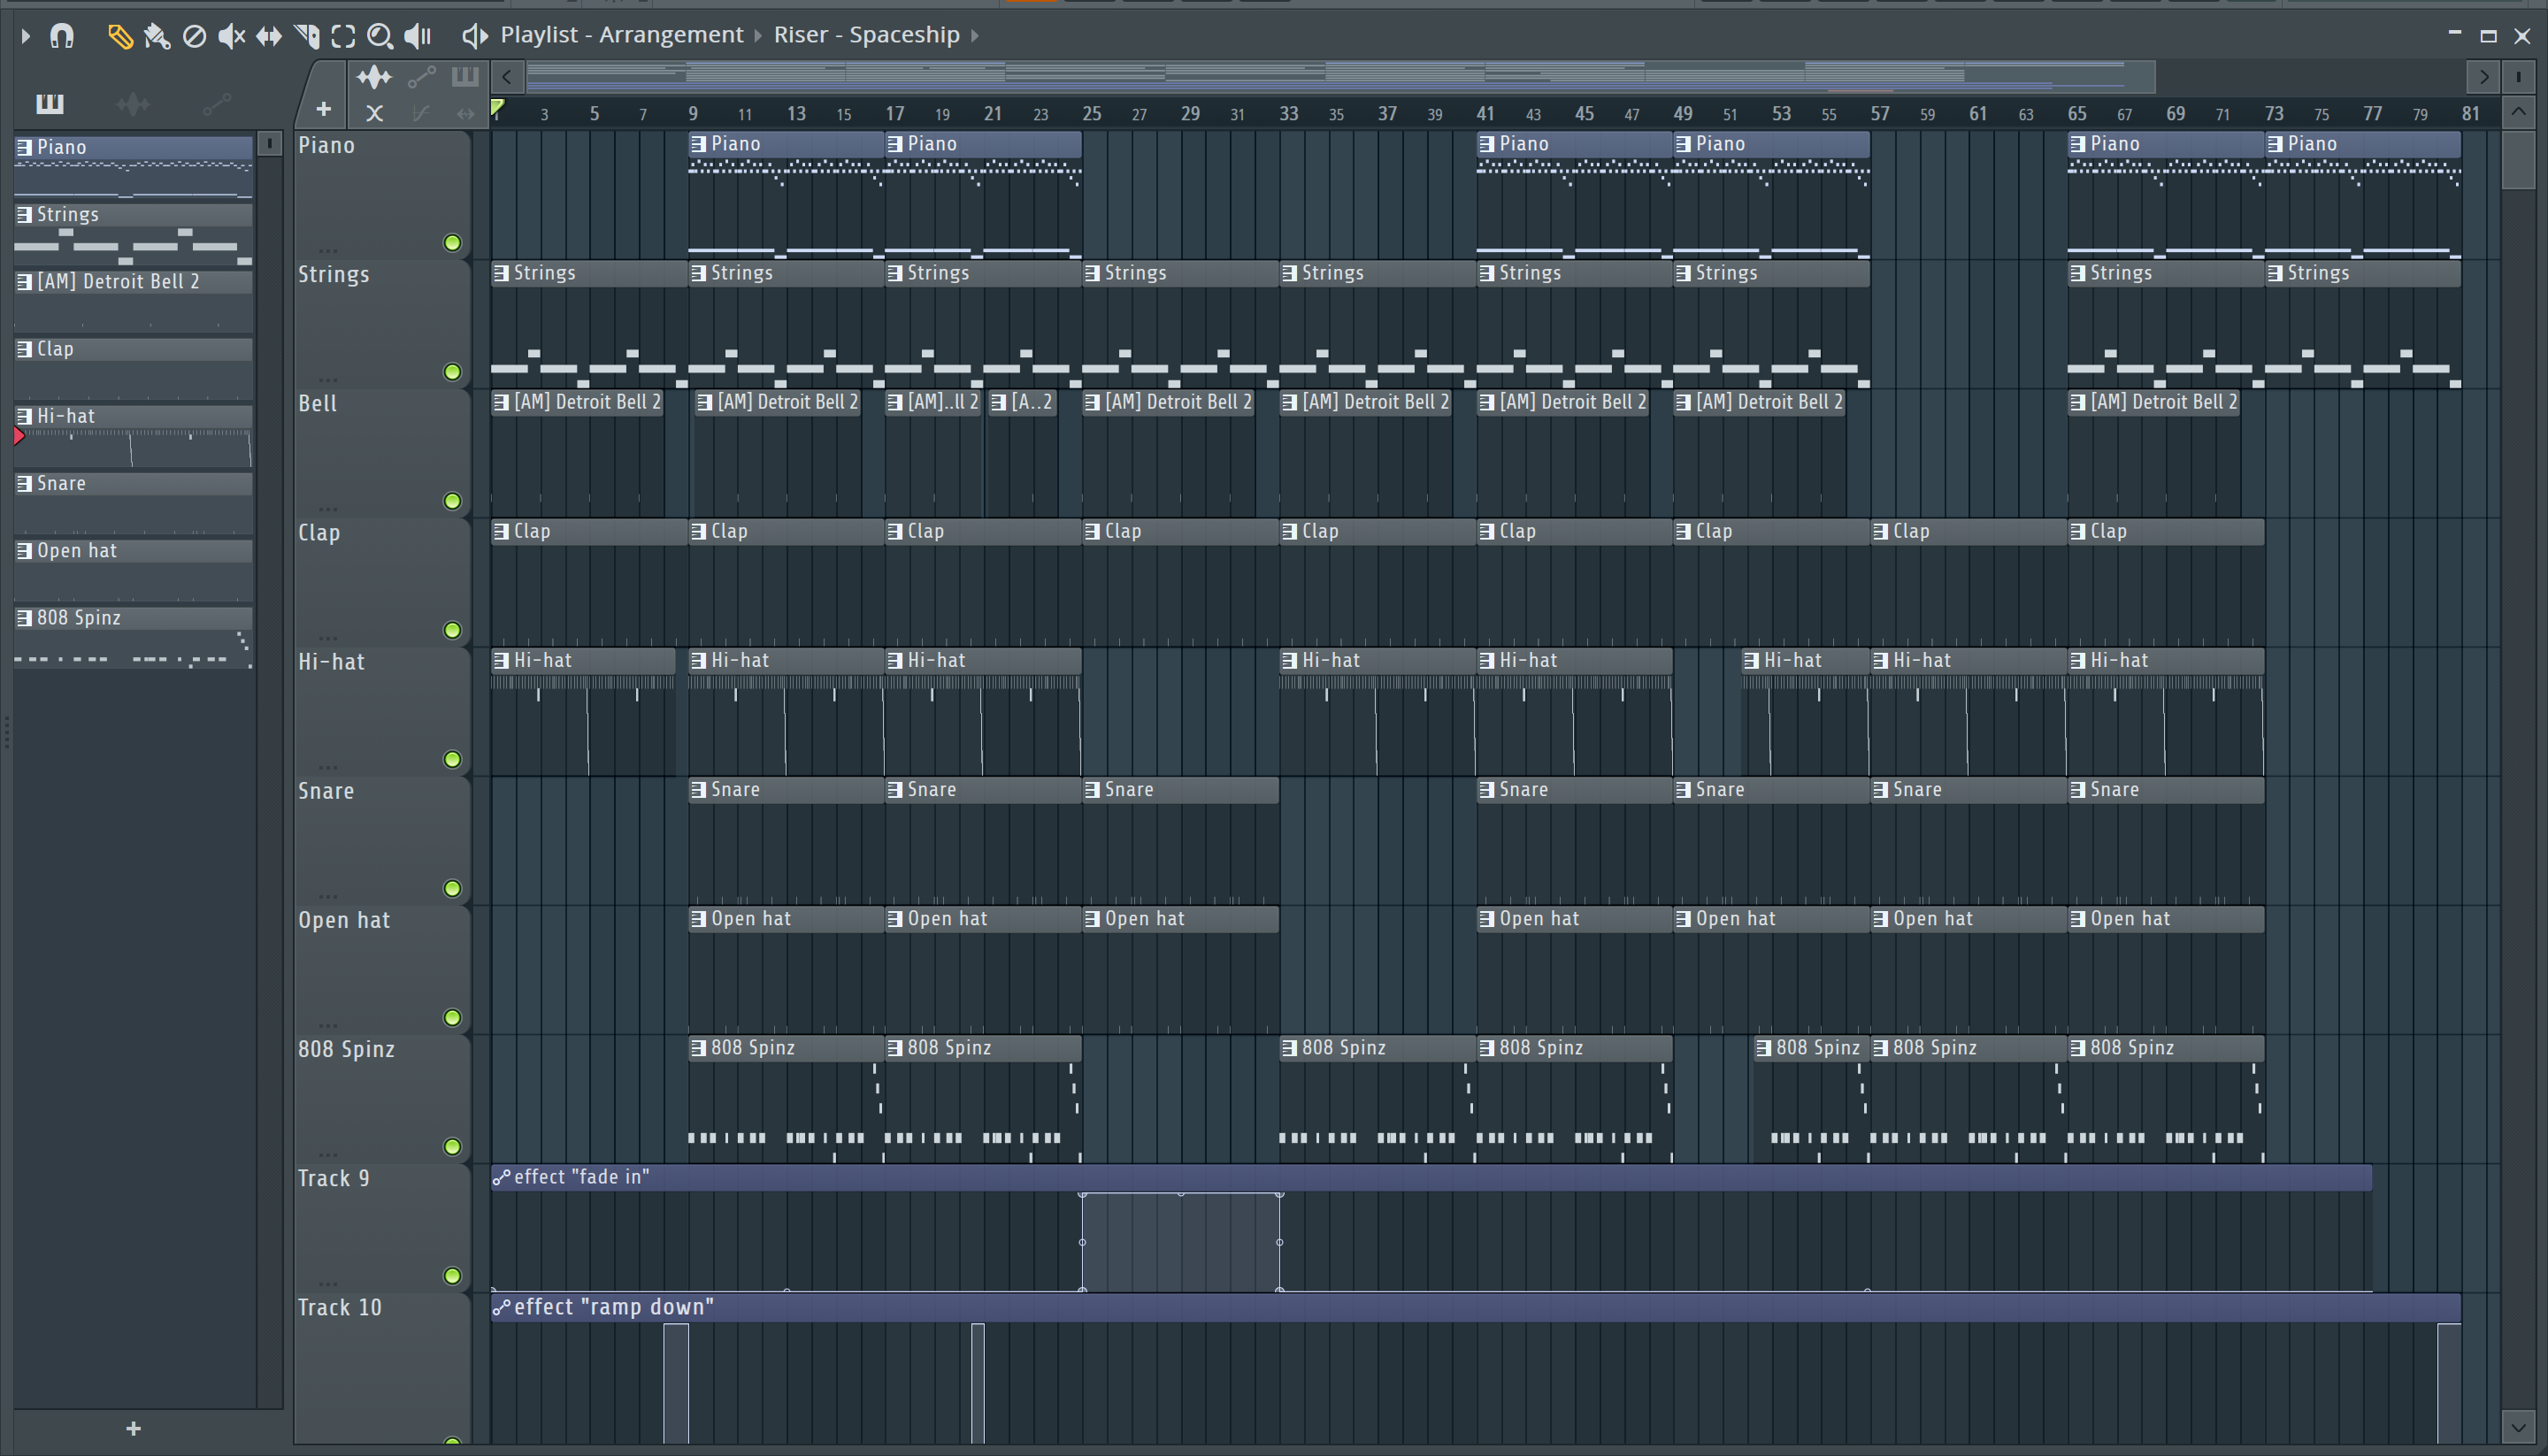
Task: Open Piano pattern menu icon in picker
Action: point(25,147)
